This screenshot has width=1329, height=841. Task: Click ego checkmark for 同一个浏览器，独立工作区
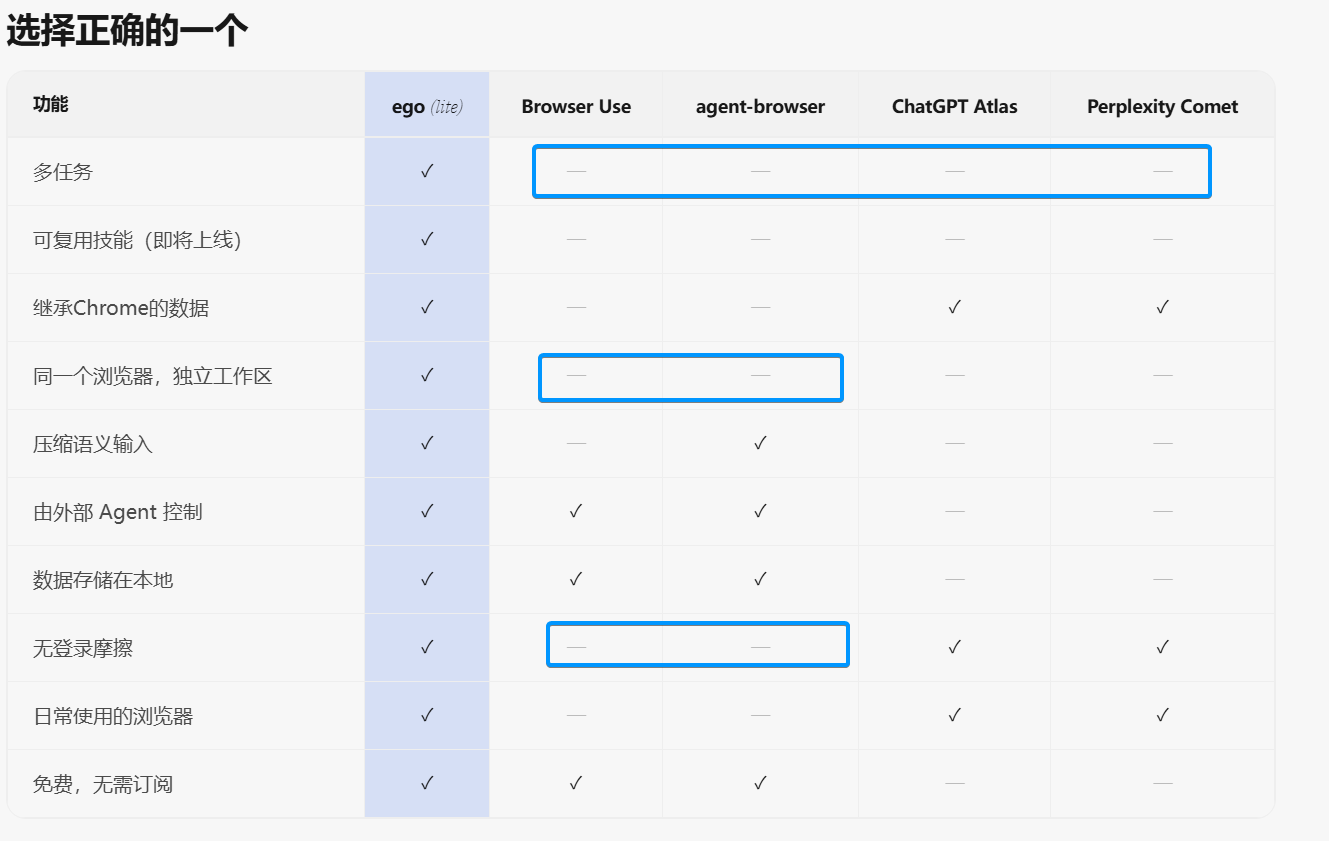coord(427,375)
